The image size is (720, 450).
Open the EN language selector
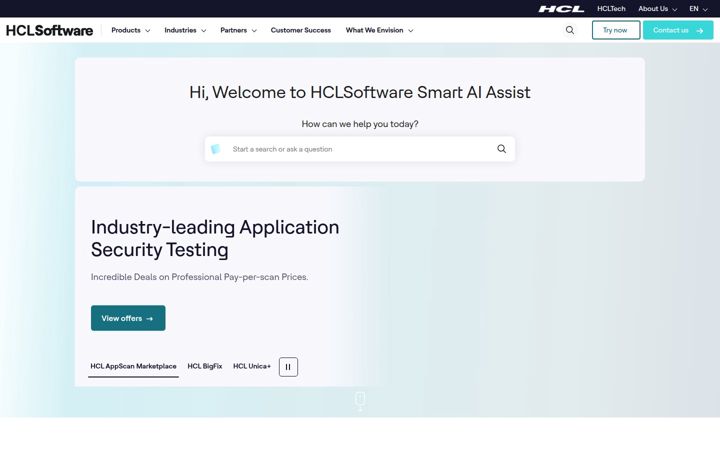click(x=698, y=9)
